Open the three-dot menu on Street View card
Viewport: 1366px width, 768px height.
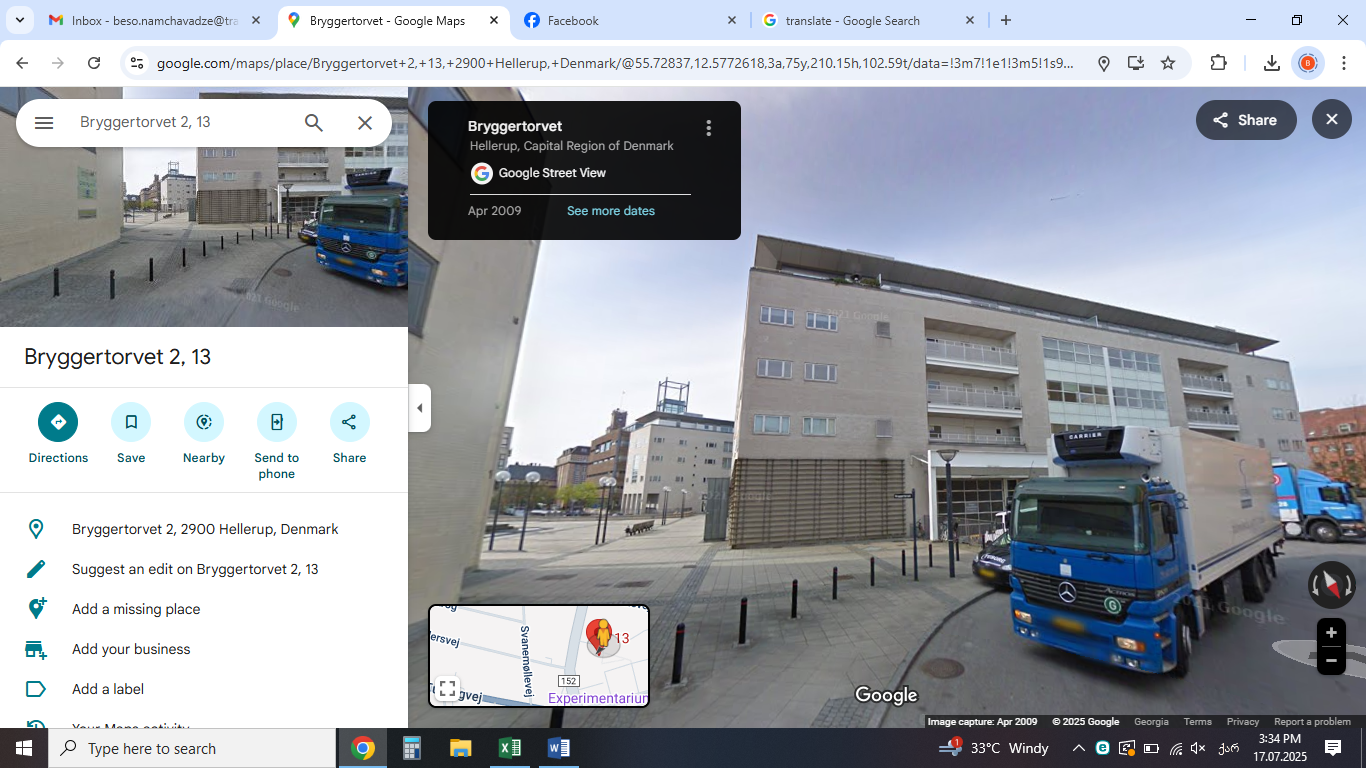708,128
